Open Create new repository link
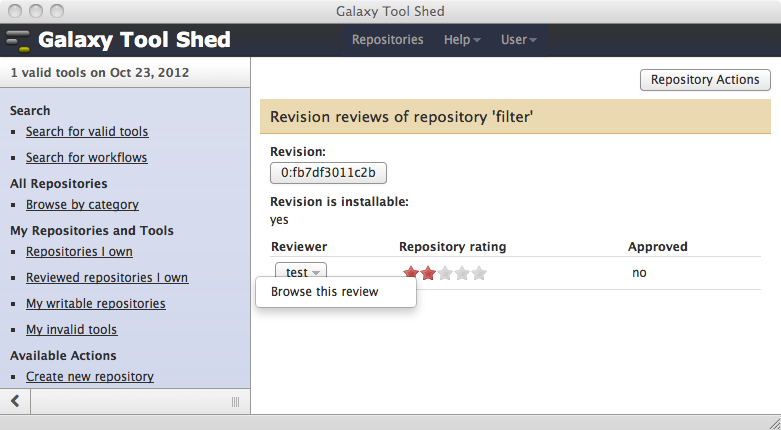781x430 pixels. coord(90,377)
